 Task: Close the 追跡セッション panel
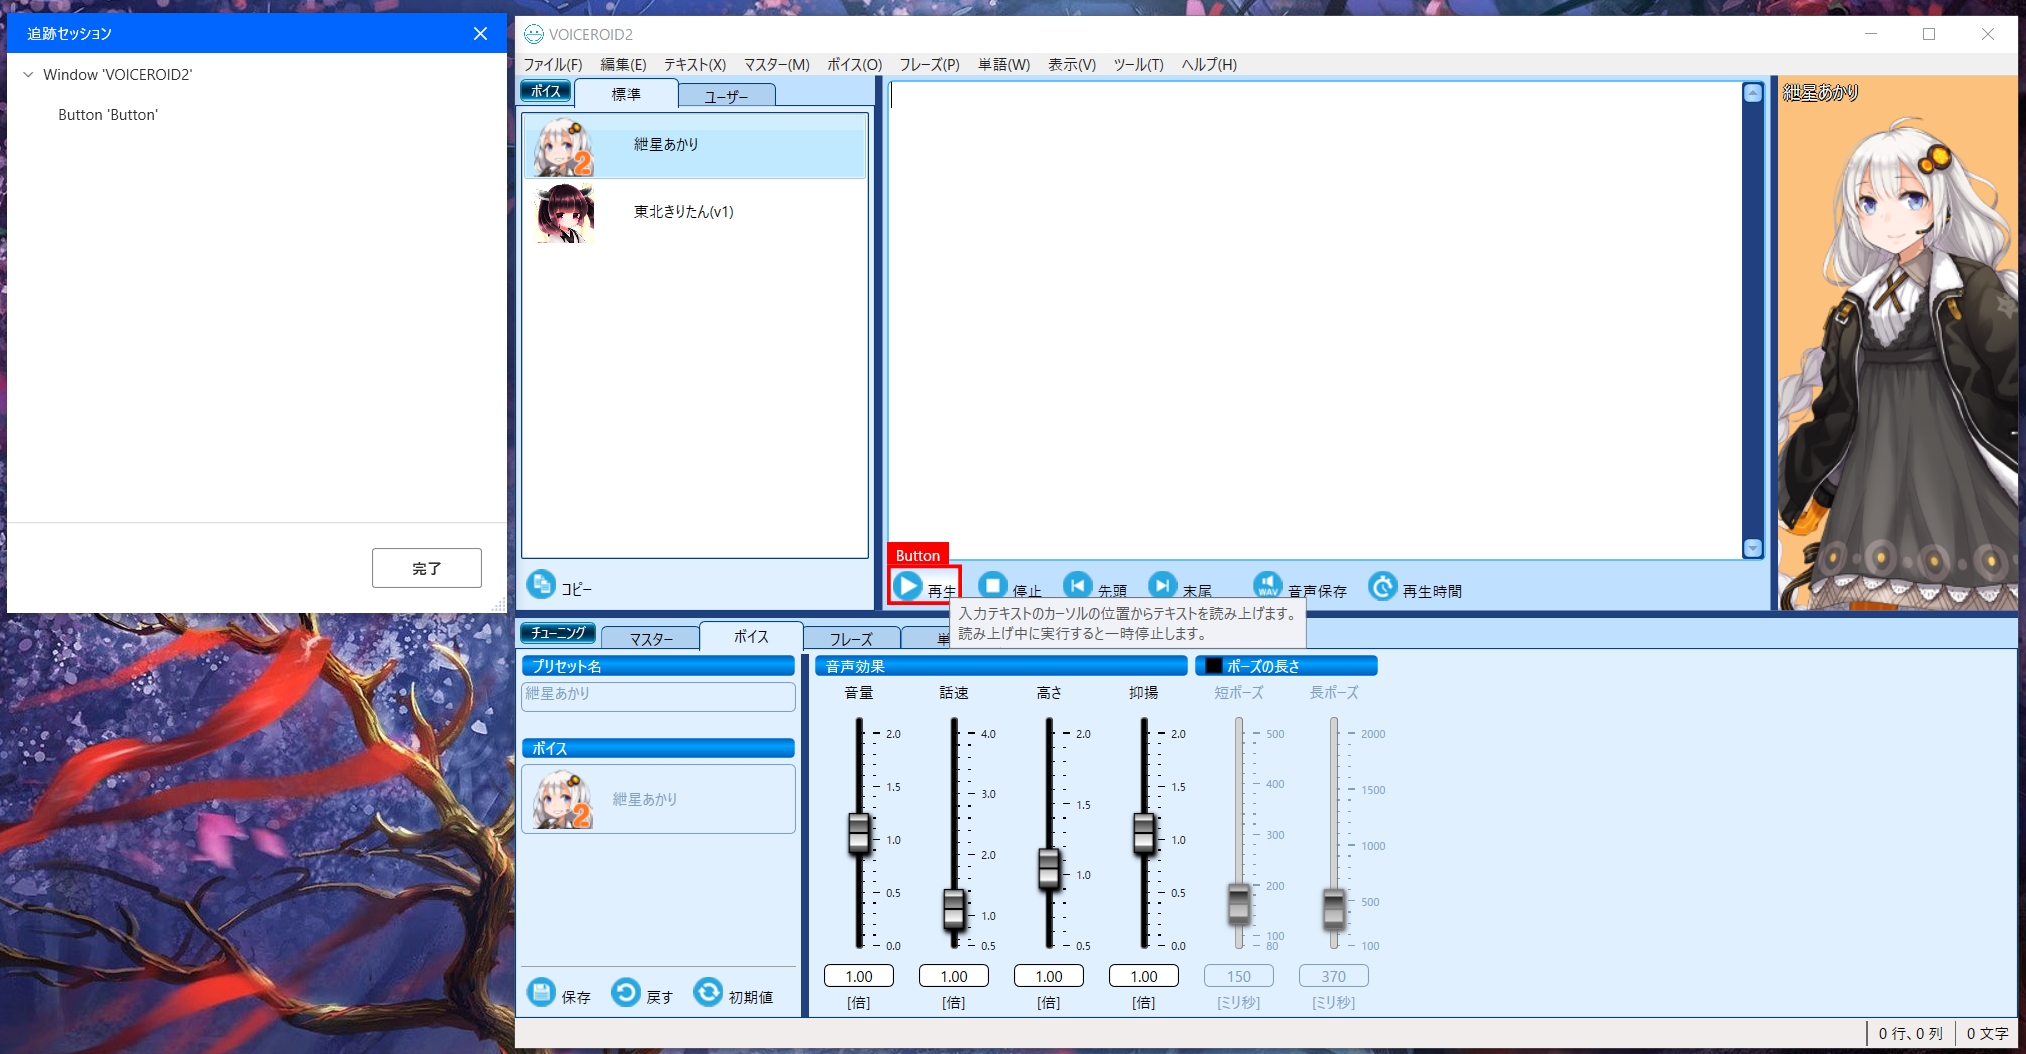[480, 33]
